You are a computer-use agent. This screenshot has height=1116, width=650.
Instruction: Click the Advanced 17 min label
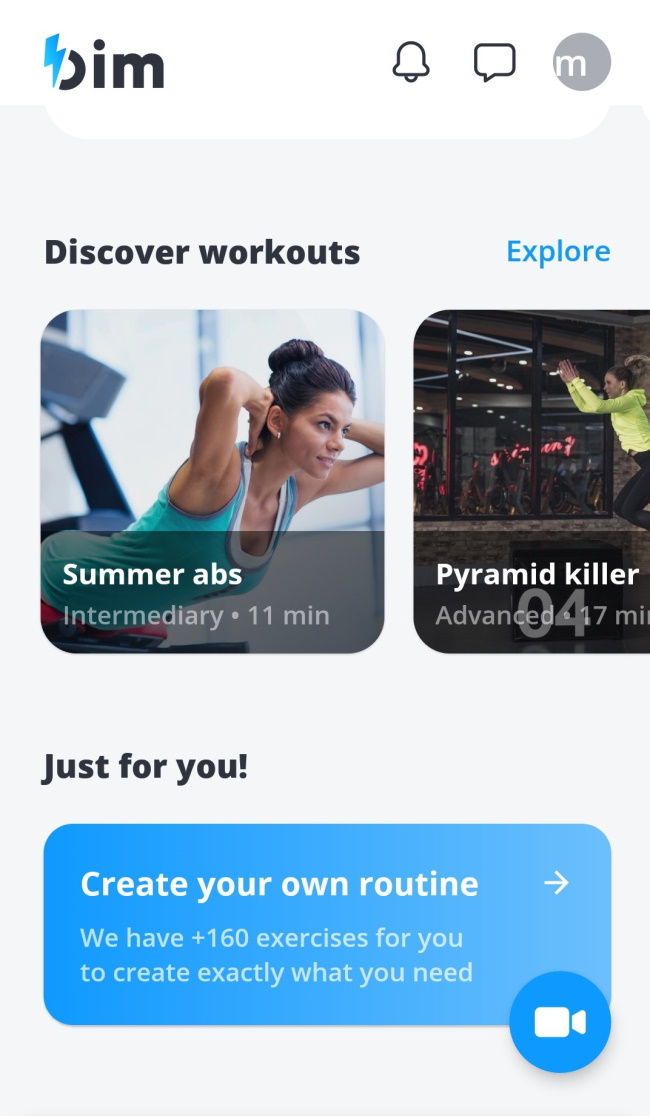point(542,616)
